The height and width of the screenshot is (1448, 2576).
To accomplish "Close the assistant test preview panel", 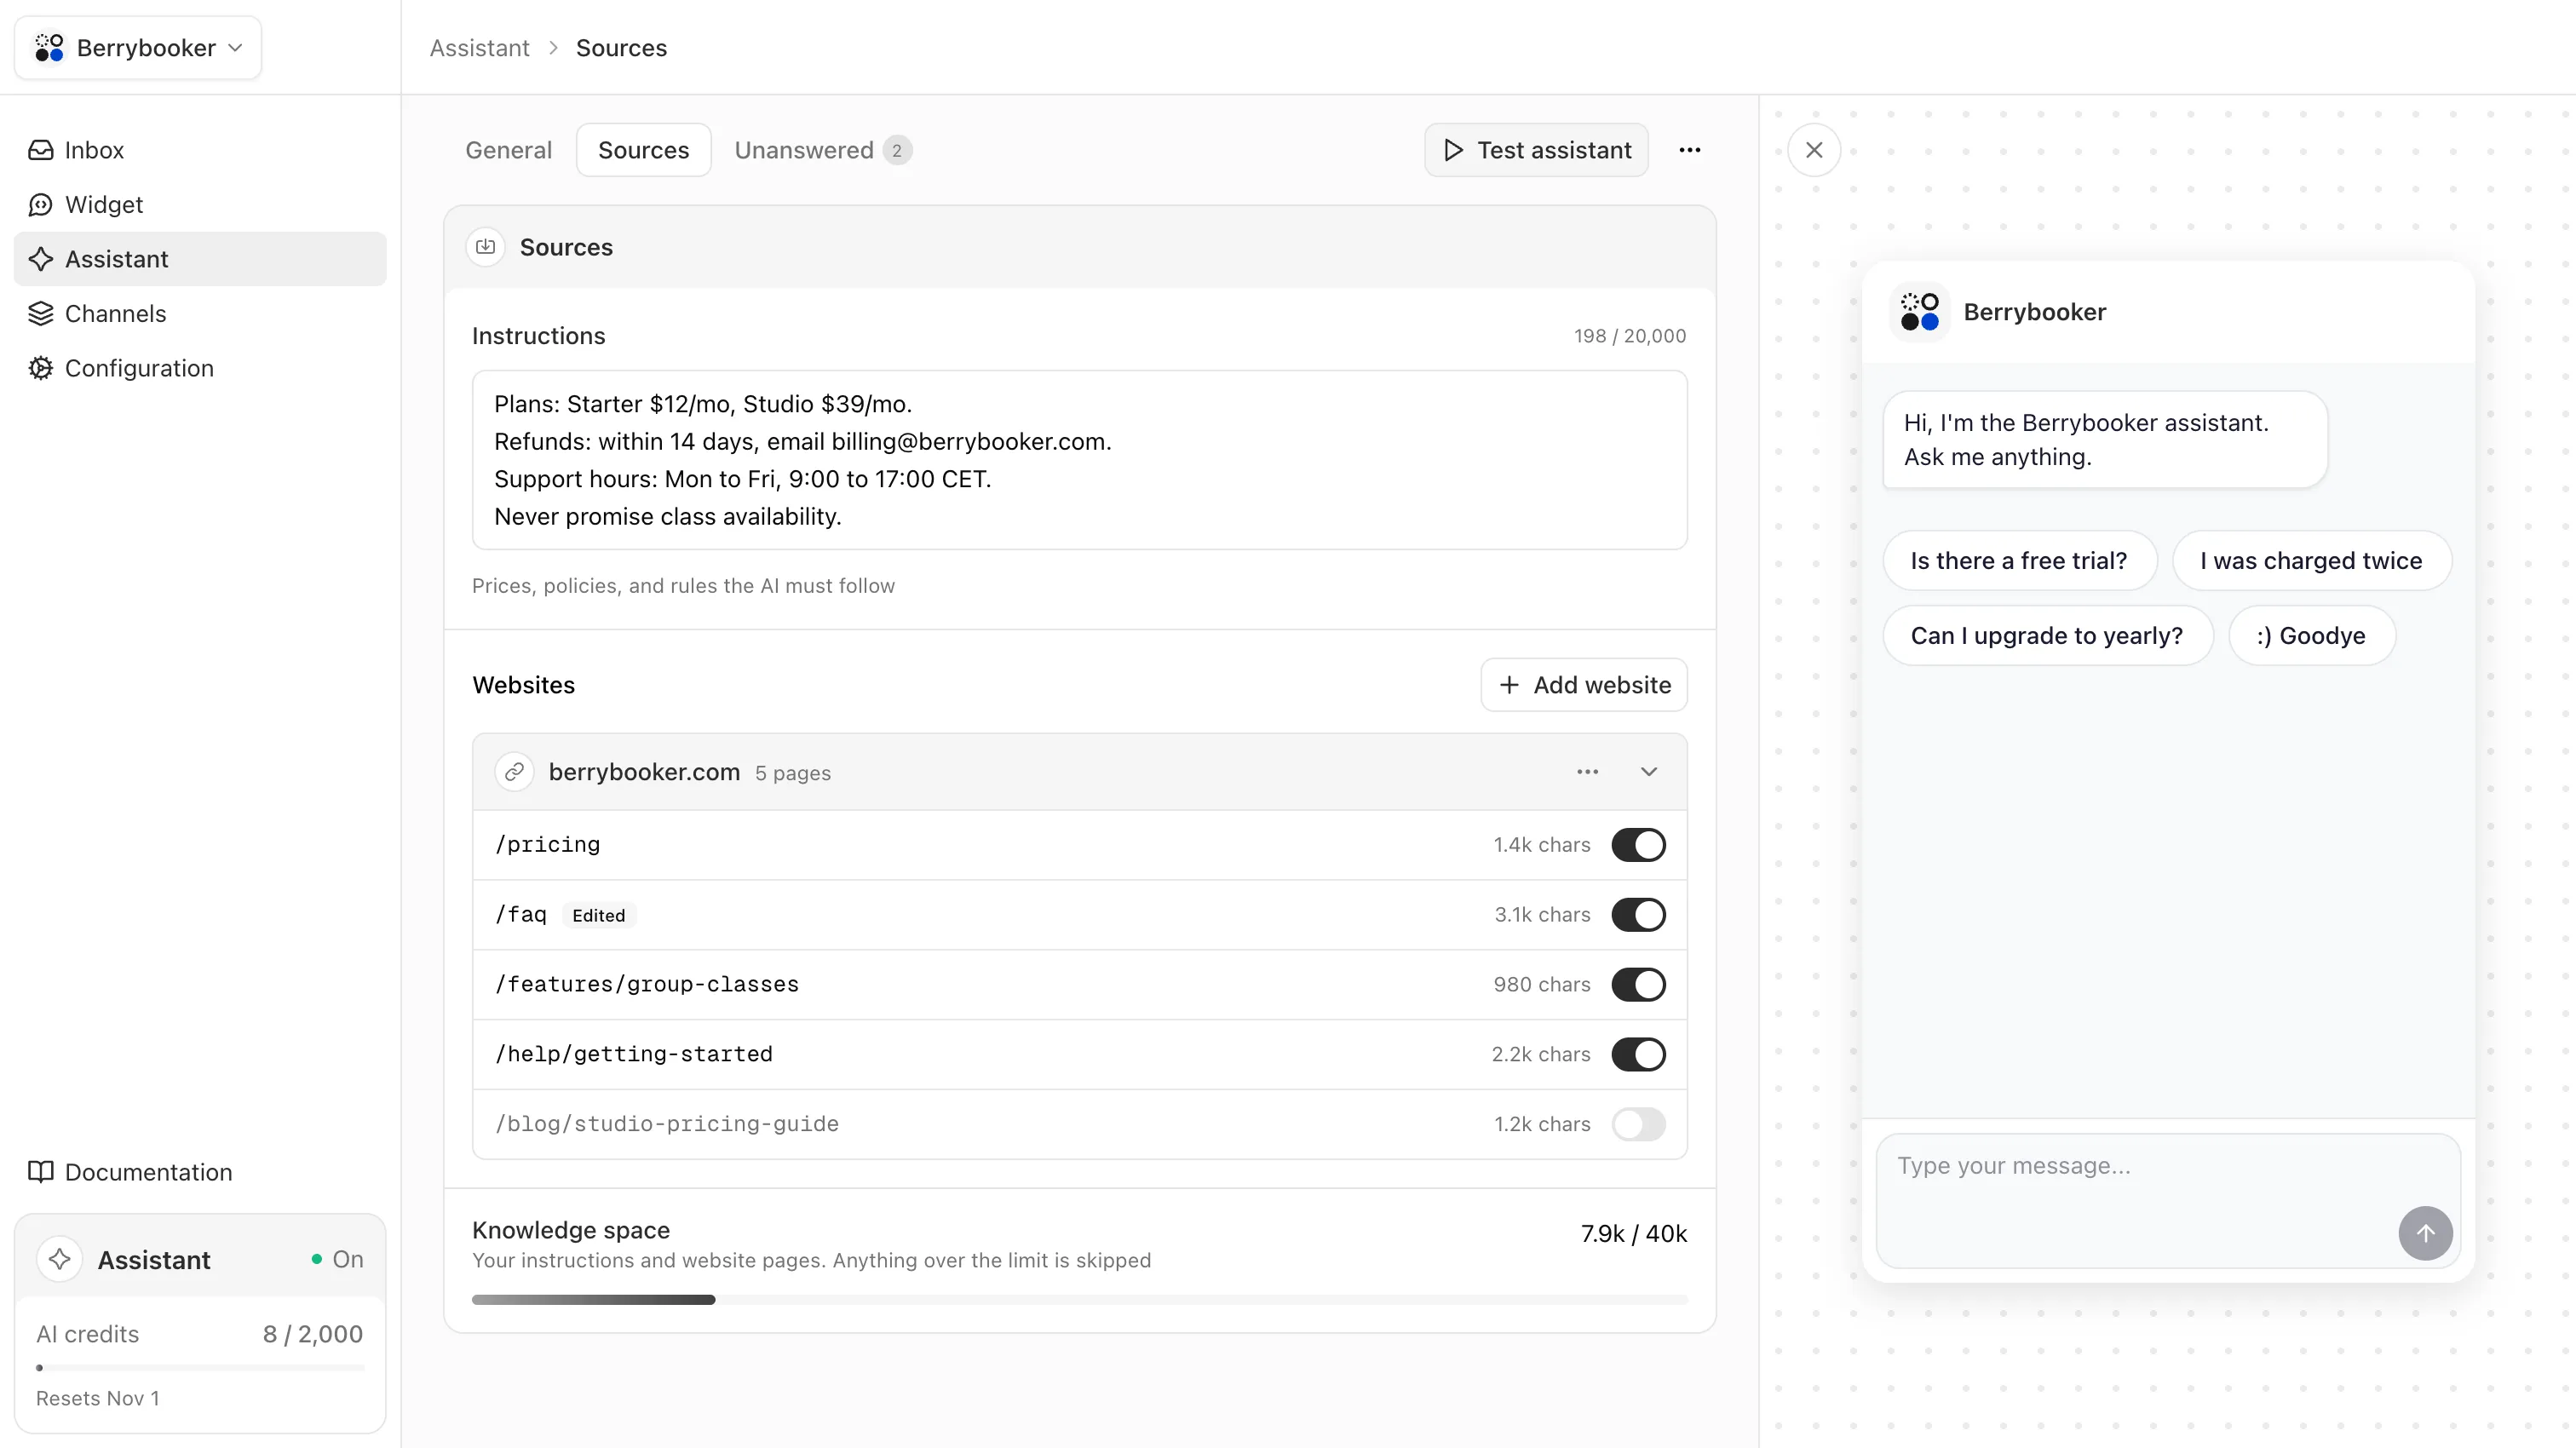I will coord(1814,150).
